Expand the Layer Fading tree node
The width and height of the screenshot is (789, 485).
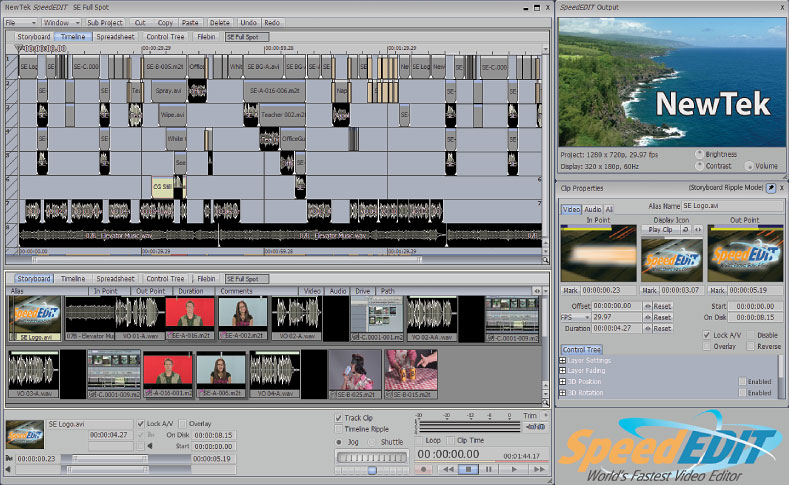click(x=563, y=370)
